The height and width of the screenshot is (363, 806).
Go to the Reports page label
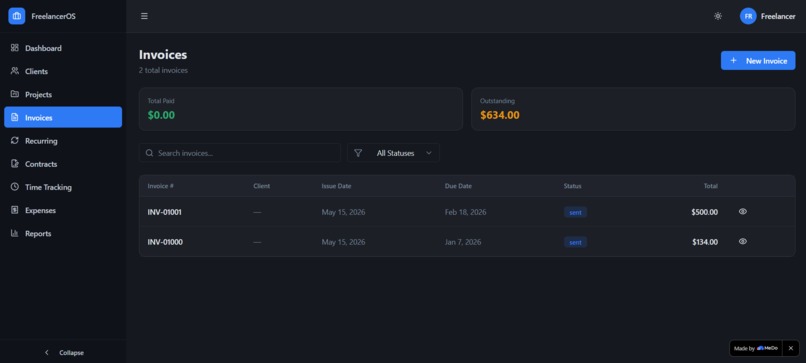click(x=38, y=233)
